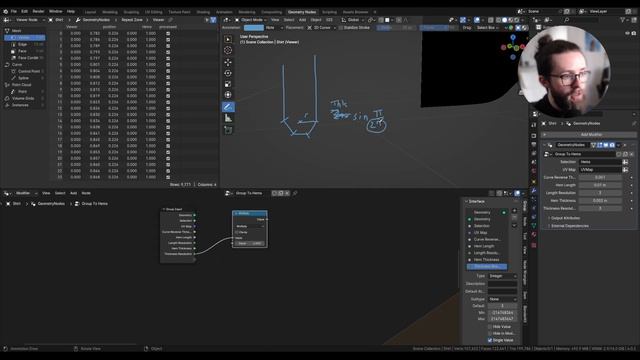The image size is (640, 360).
Task: Open the viewport View menu
Action: click(x=275, y=20)
